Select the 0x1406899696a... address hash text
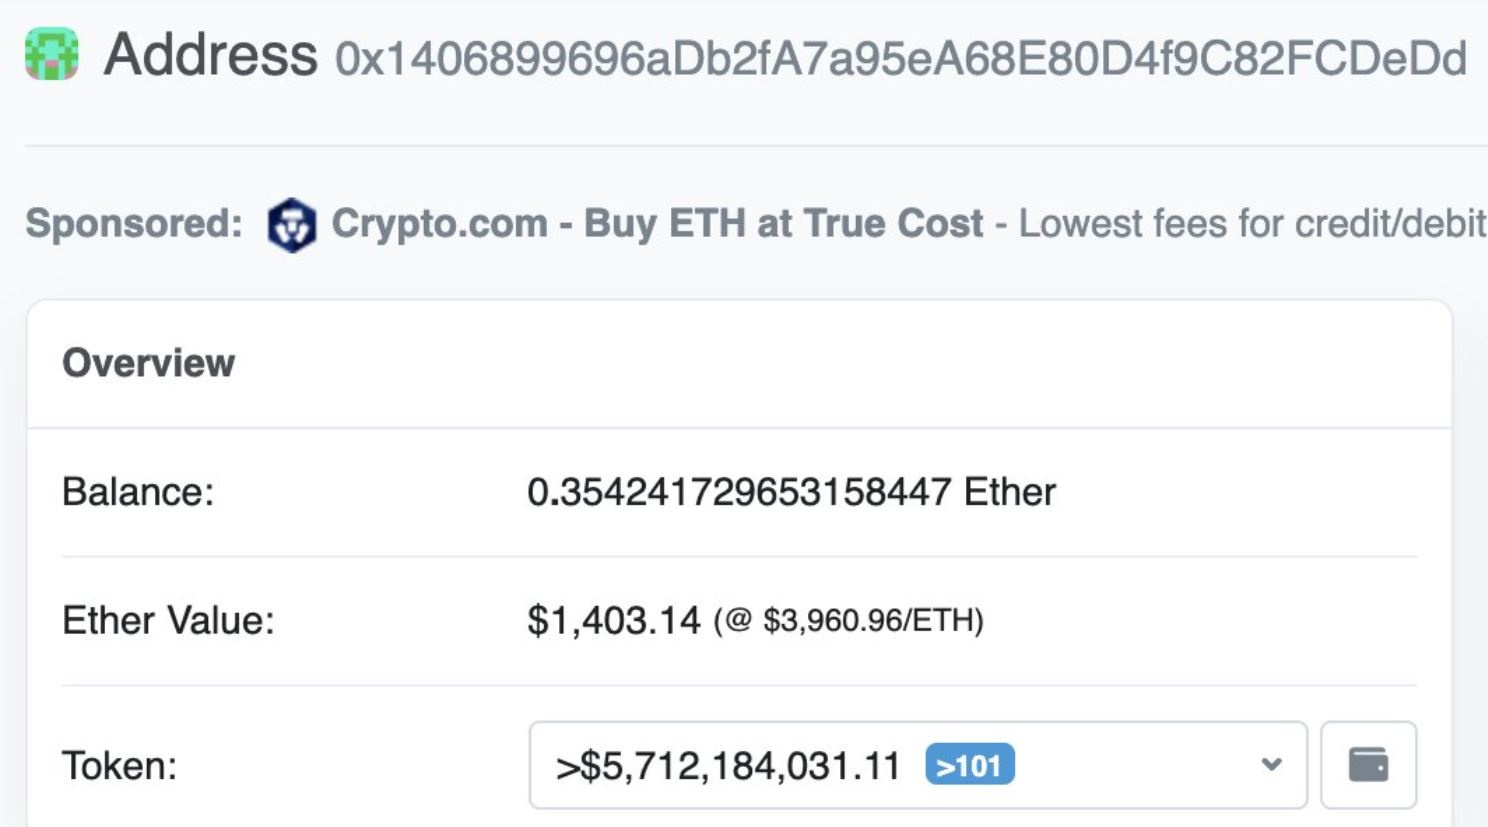Image resolution: width=1488 pixels, height=827 pixels. 900,58
